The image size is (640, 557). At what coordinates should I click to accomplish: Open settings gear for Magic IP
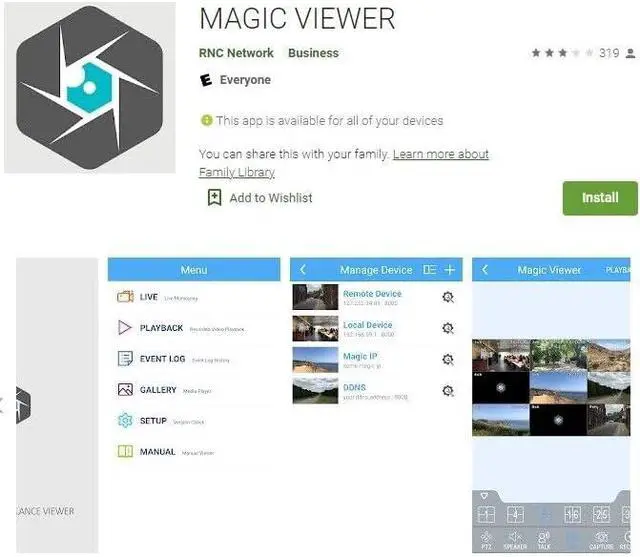pos(448,359)
